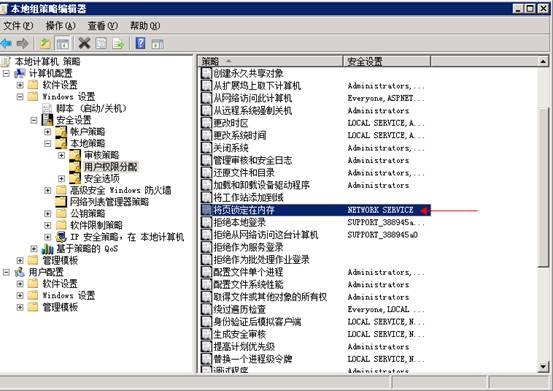Select the 拒绝本地登录 policy row
This screenshot has height=391, width=553.
[x=316, y=222]
